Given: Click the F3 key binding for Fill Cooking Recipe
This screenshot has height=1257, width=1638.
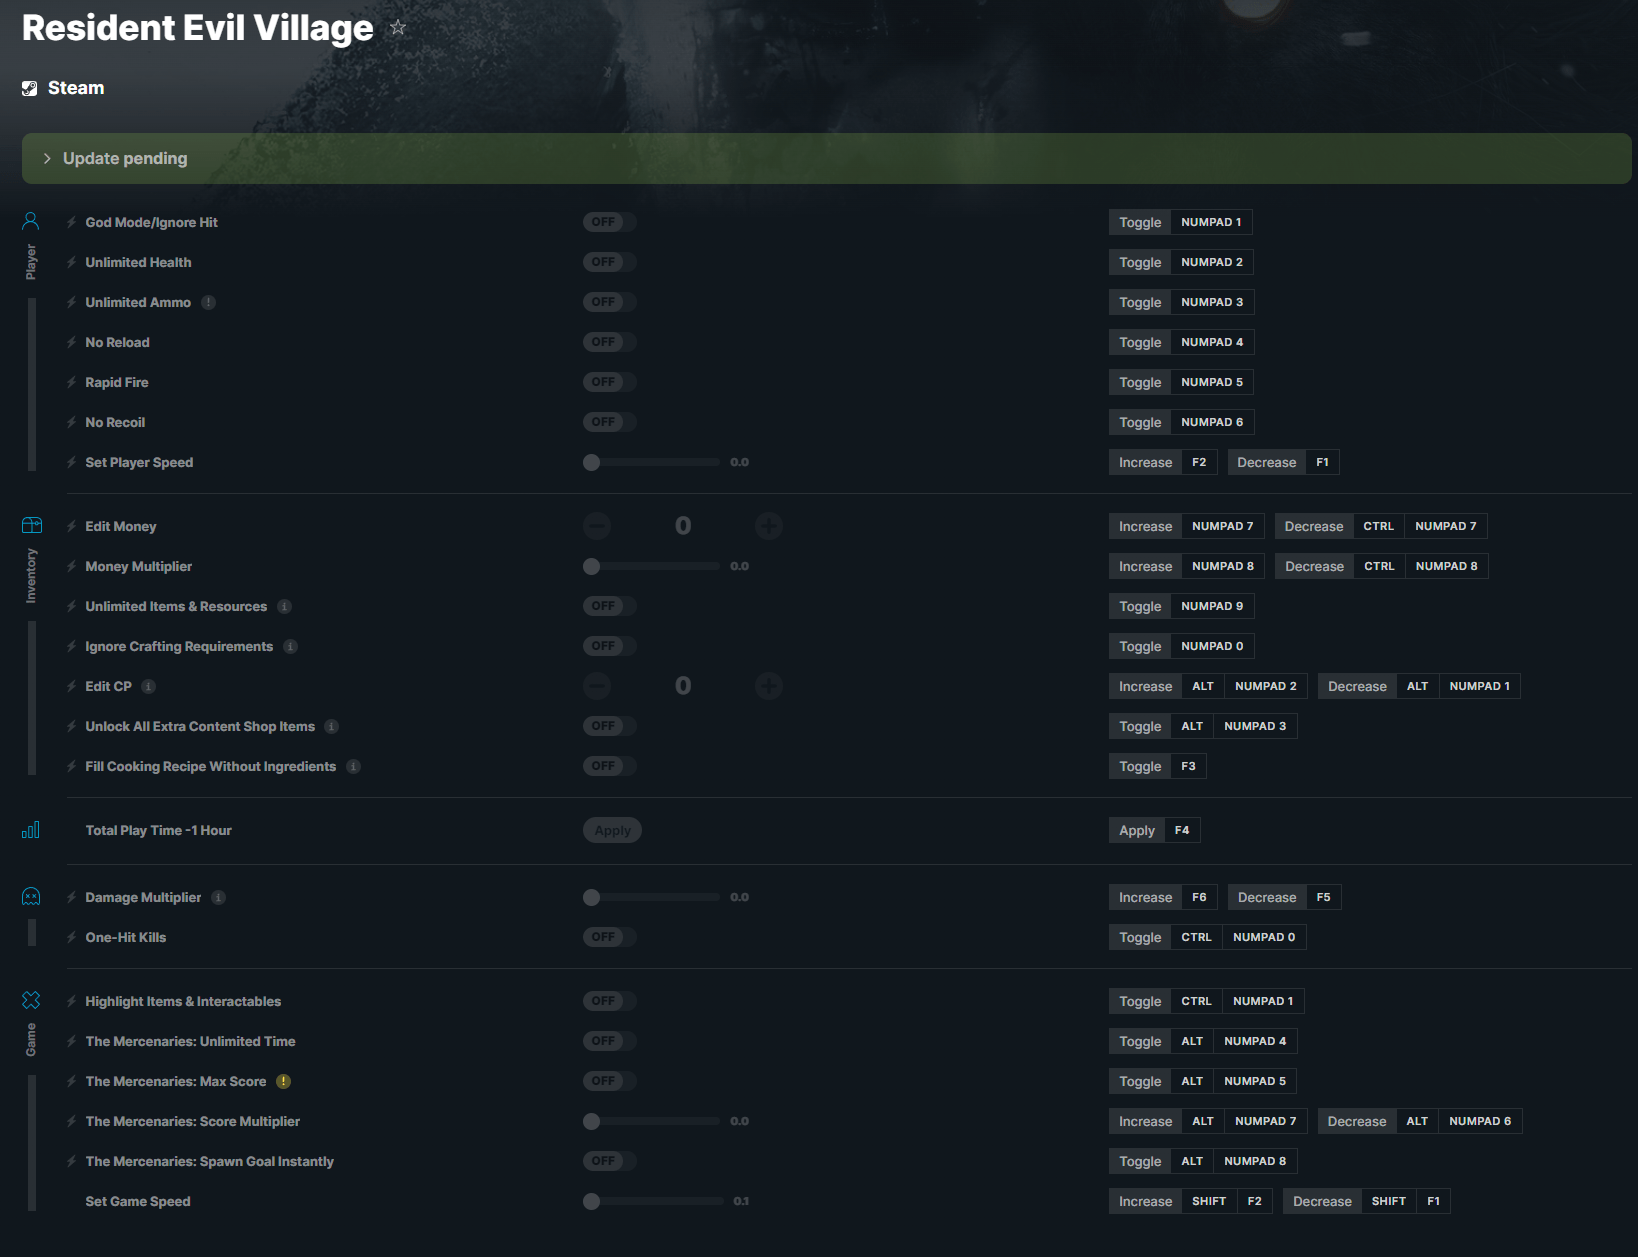Looking at the screenshot, I should (x=1188, y=766).
